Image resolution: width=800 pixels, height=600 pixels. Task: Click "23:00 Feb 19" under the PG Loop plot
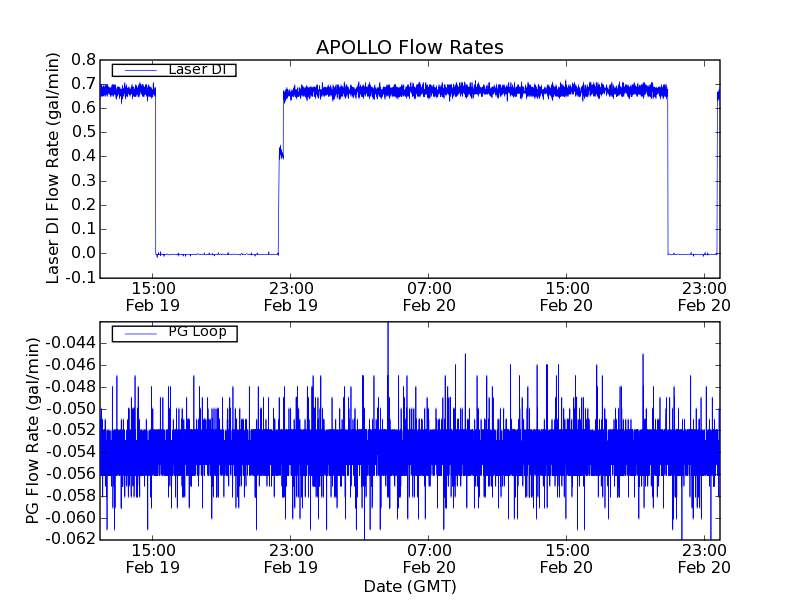[x=291, y=559]
